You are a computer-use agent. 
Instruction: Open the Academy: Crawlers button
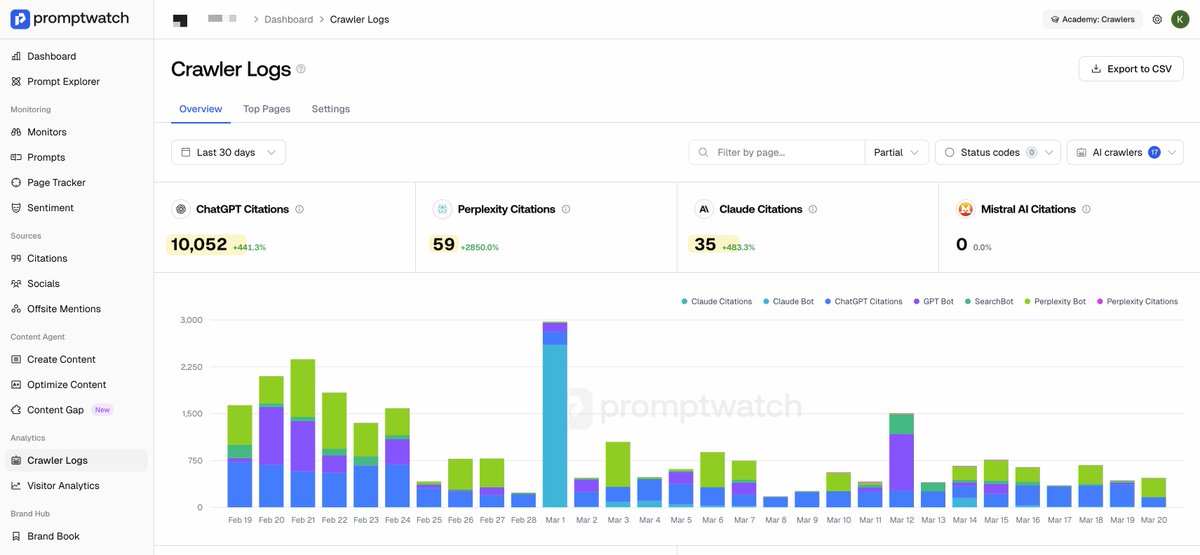pos(1092,19)
